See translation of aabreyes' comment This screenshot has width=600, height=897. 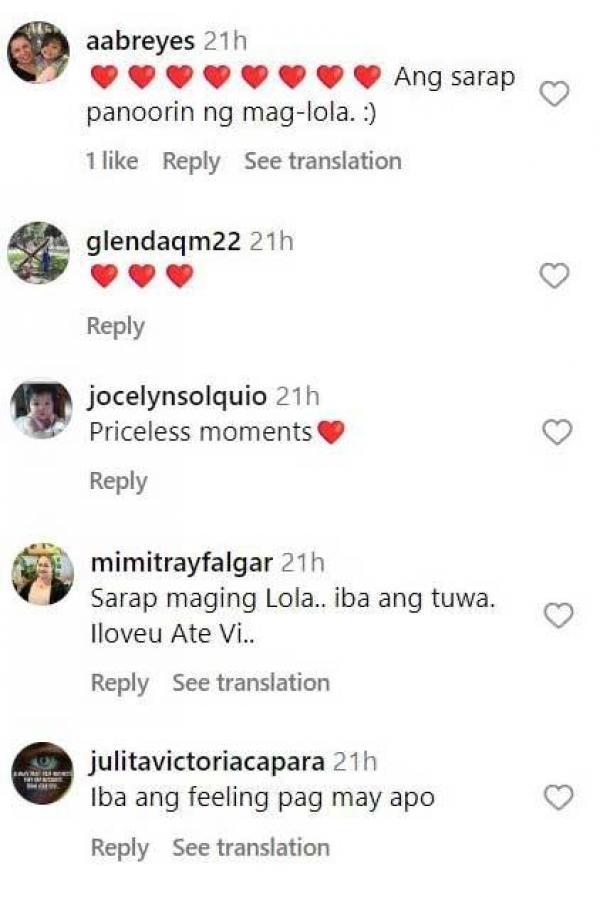coord(322,161)
